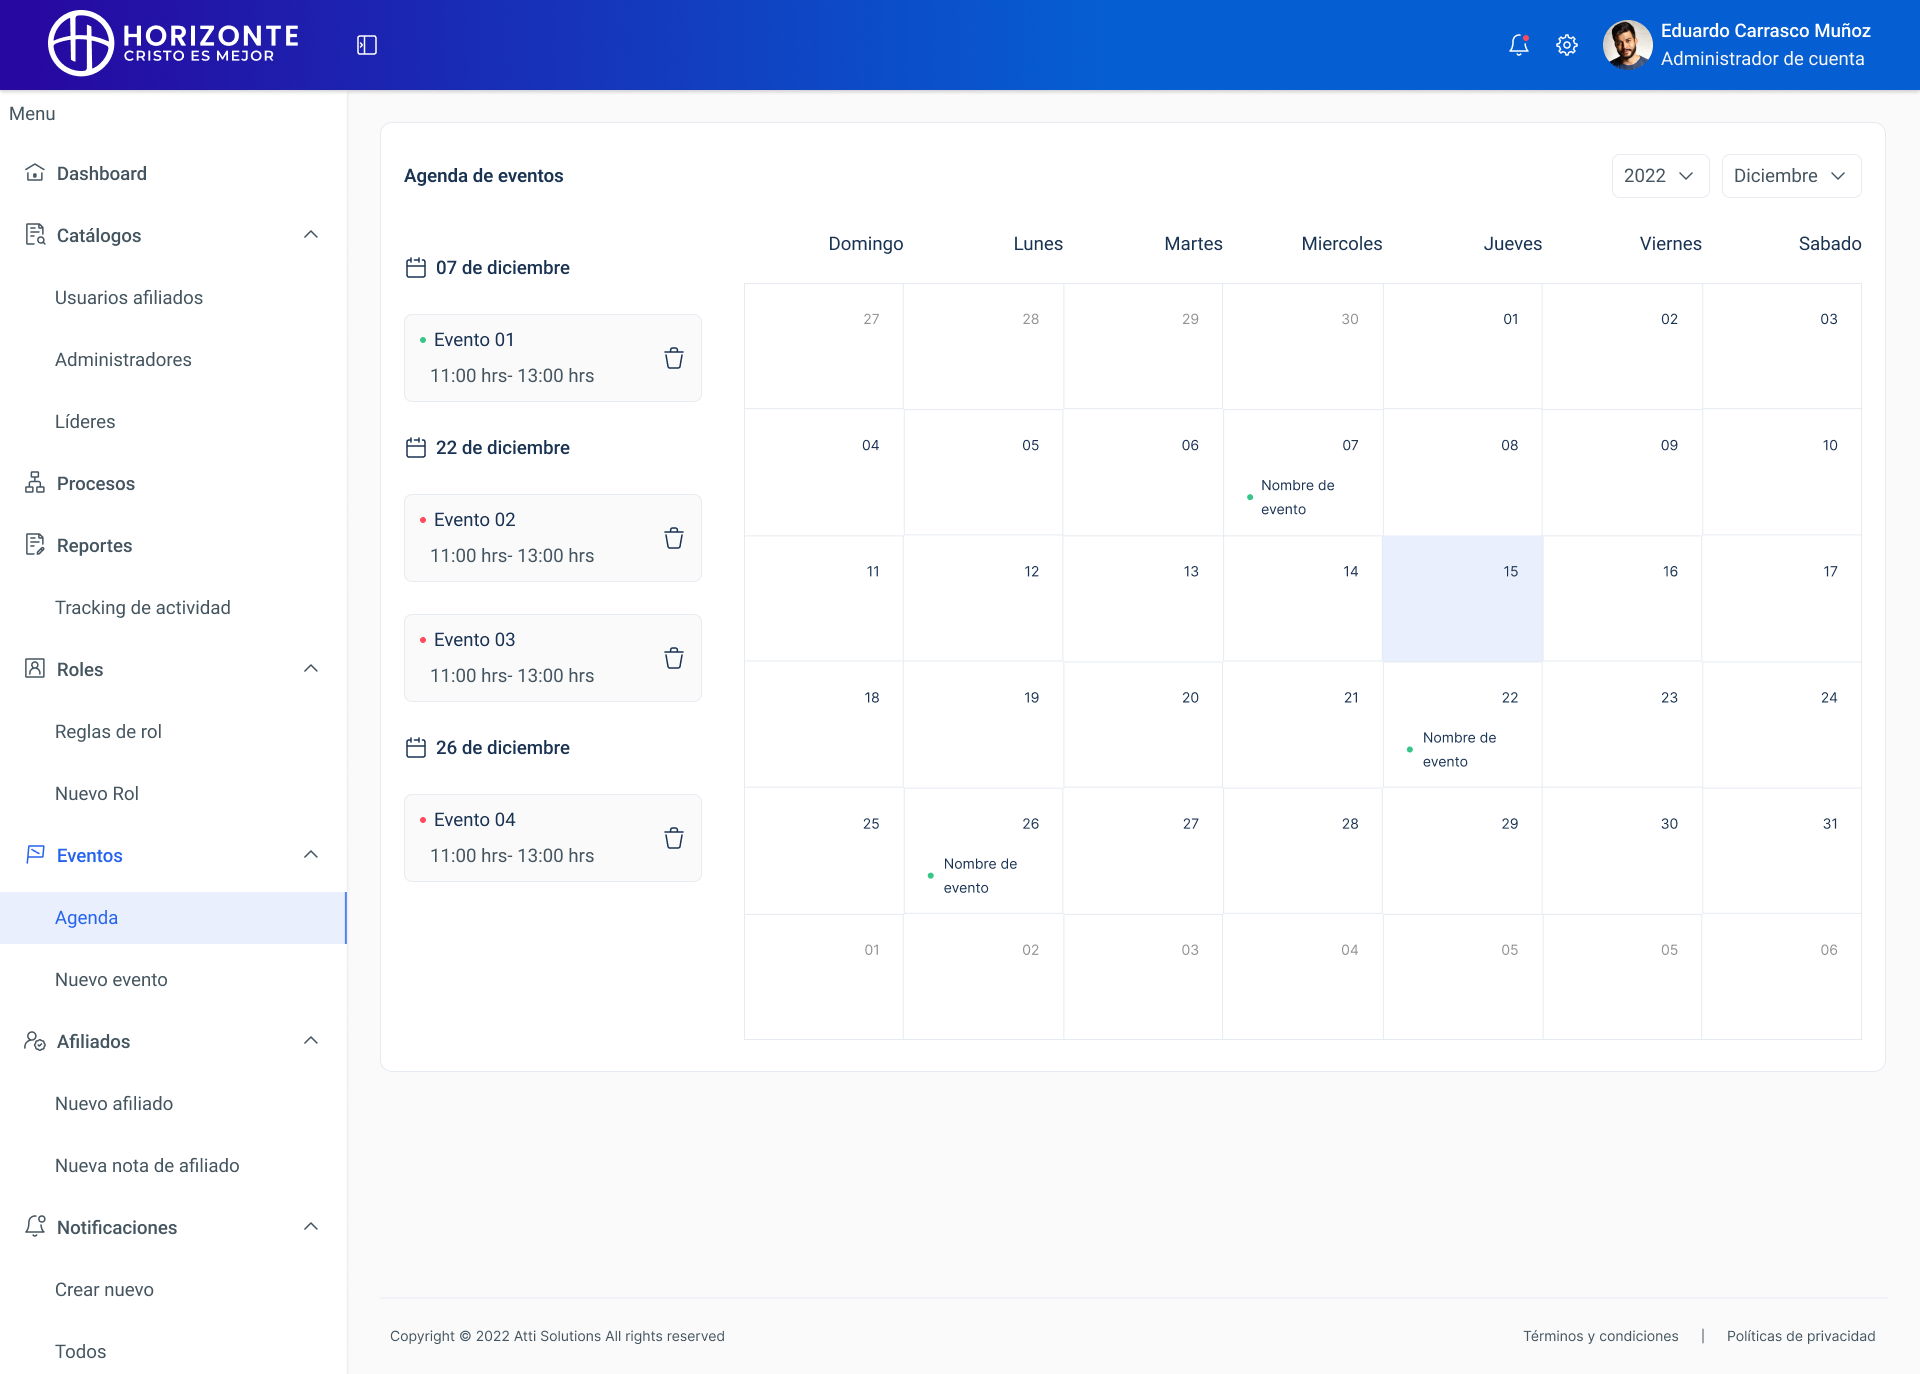Click the Catálogos document icon
The image size is (1920, 1374).
click(x=35, y=235)
